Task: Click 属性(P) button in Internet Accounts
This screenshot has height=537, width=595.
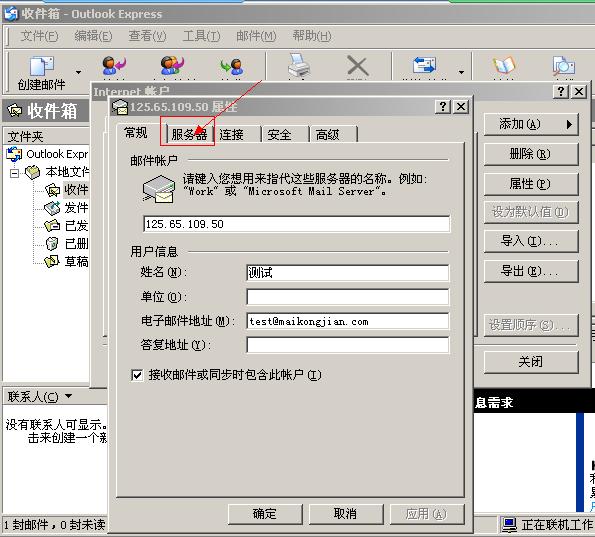Action: click(531, 184)
